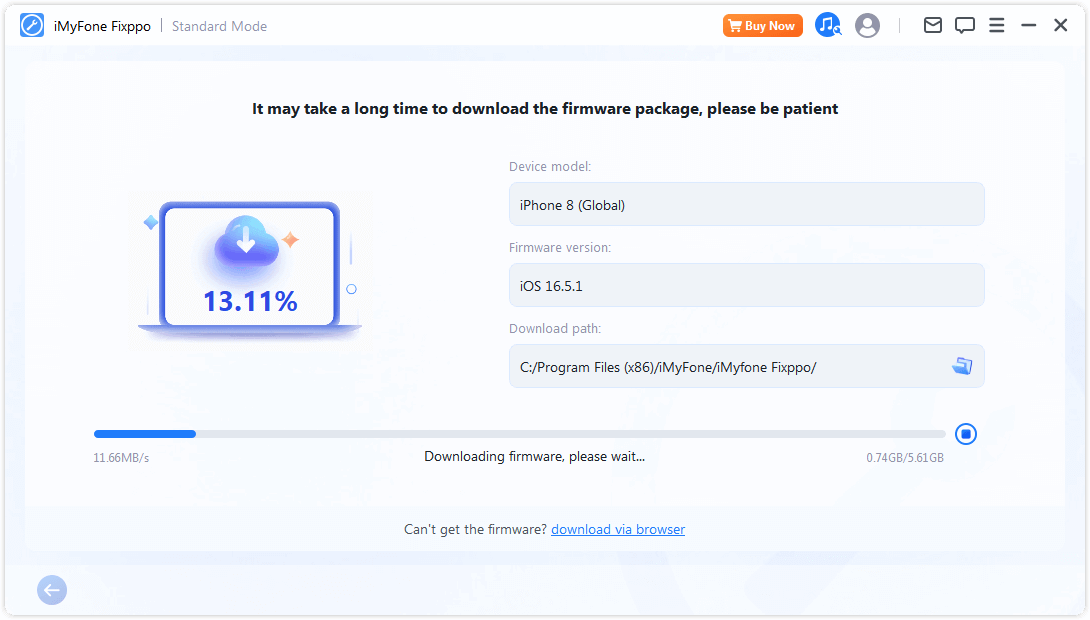Click the Buy Now button

click(x=762, y=26)
